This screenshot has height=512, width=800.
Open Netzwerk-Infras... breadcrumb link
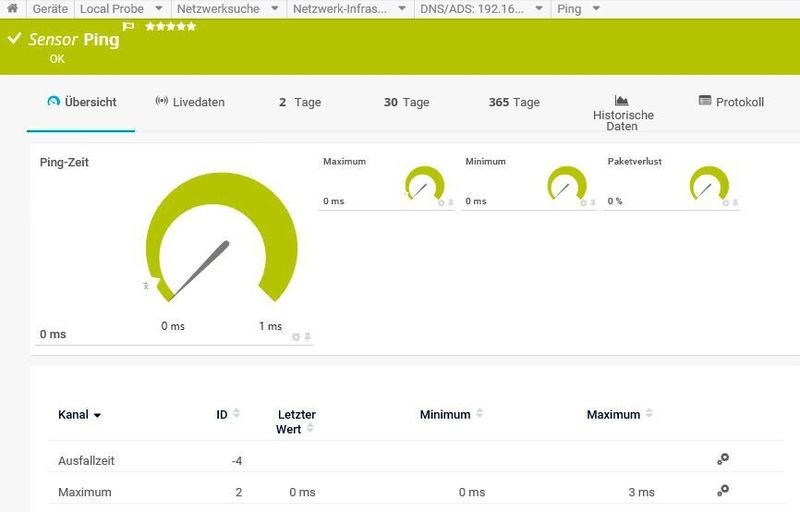(340, 9)
